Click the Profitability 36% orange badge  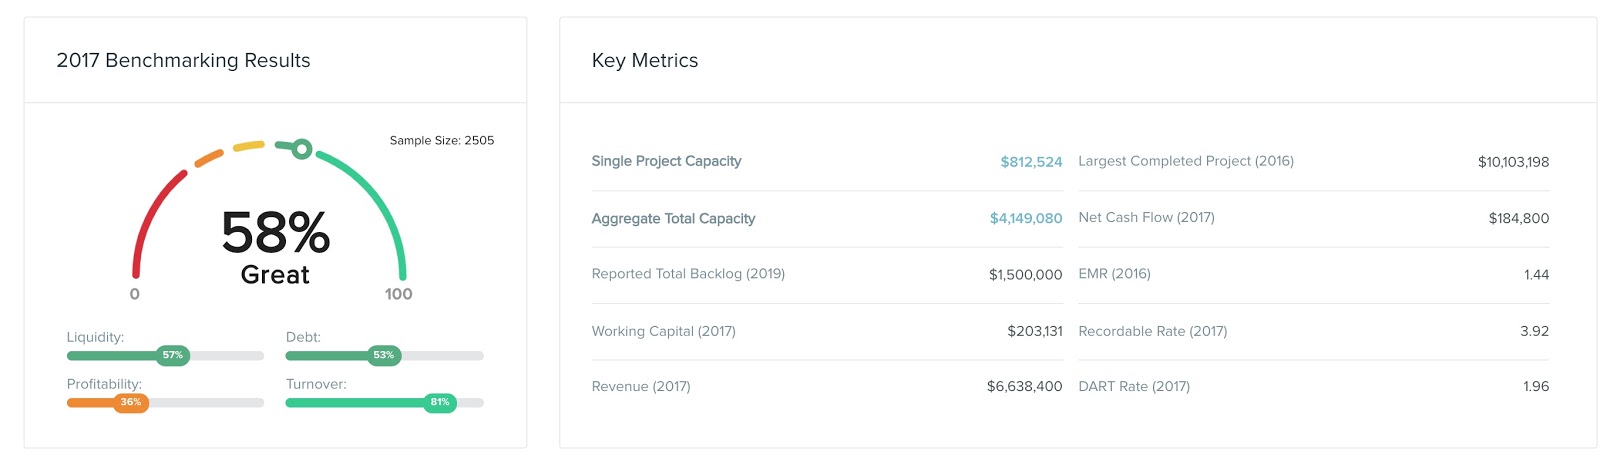click(131, 403)
